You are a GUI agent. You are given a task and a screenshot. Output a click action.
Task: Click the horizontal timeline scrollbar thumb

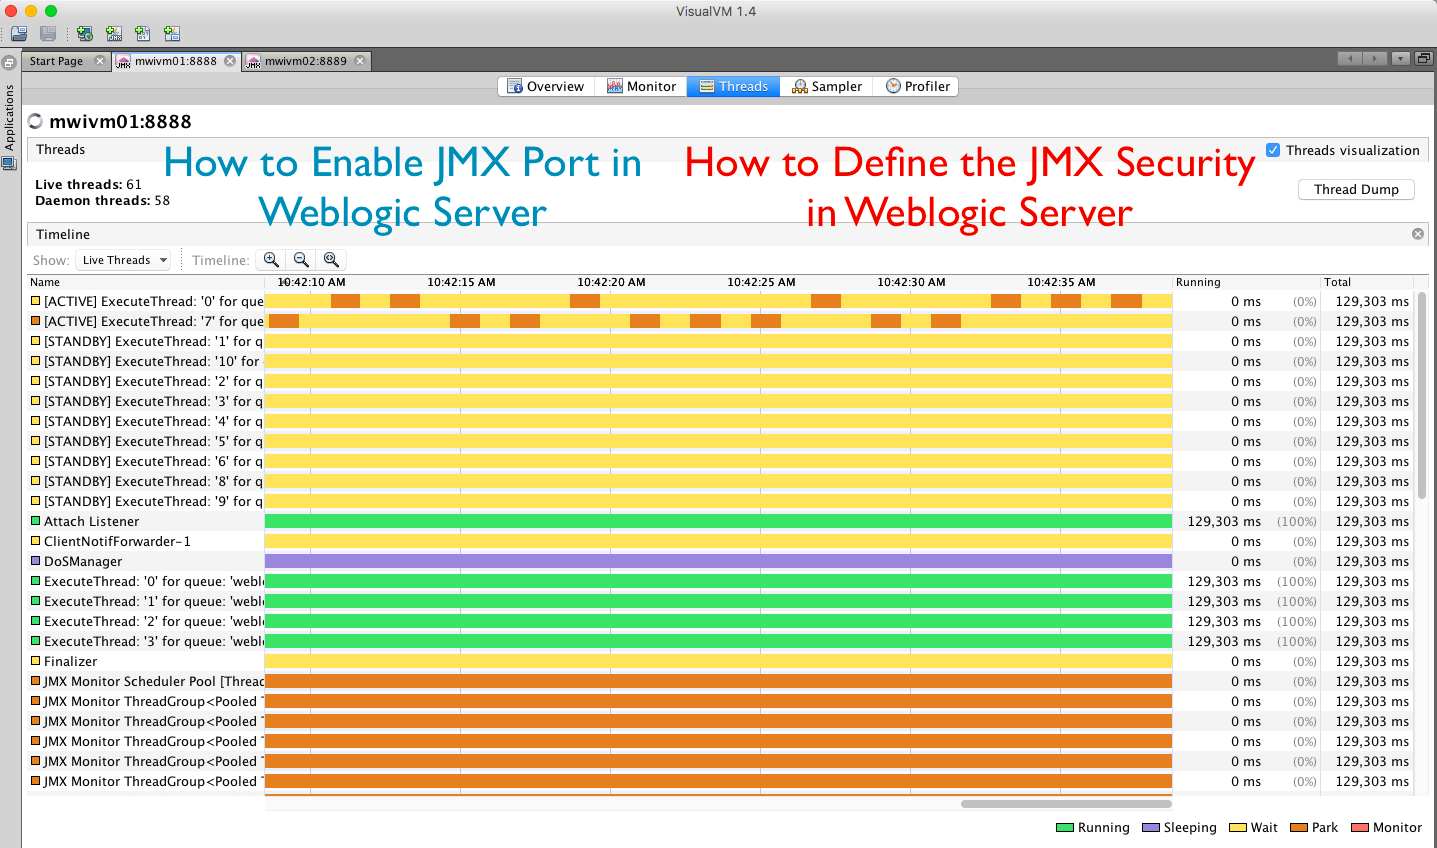click(x=1066, y=804)
